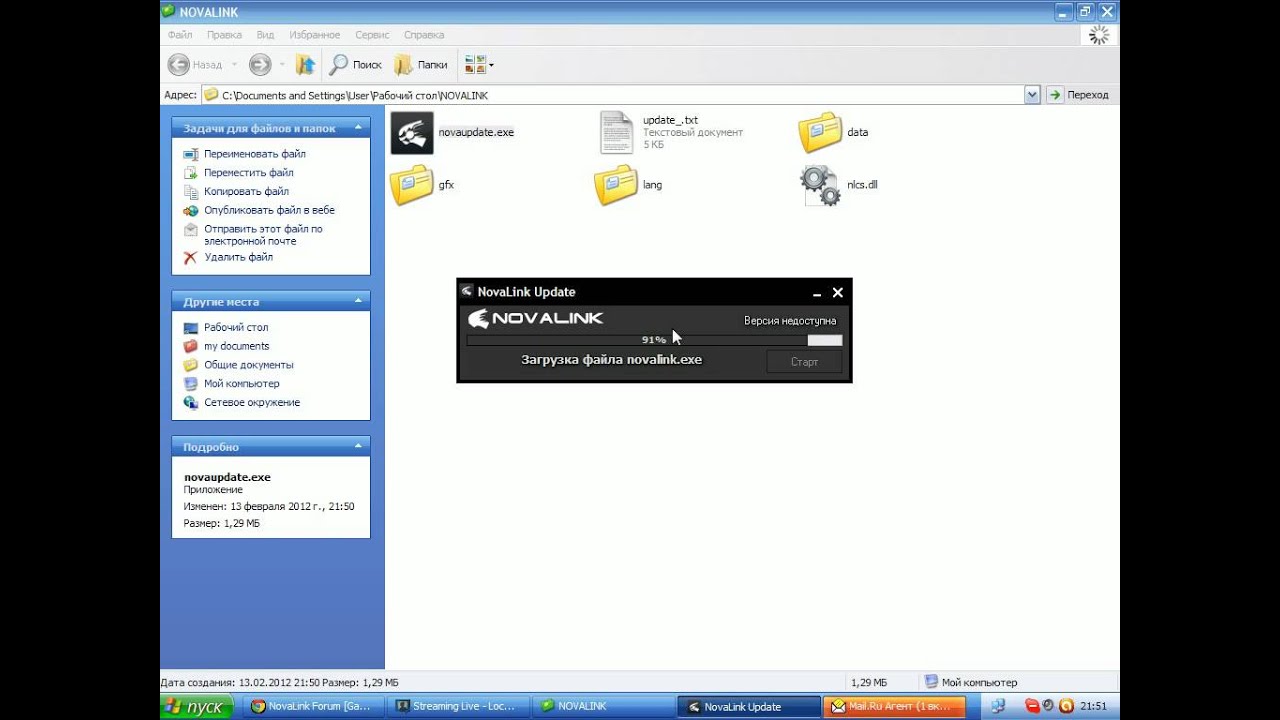This screenshot has width=1280, height=720.
Task: Collapse the Другие места panel
Action: coord(358,301)
